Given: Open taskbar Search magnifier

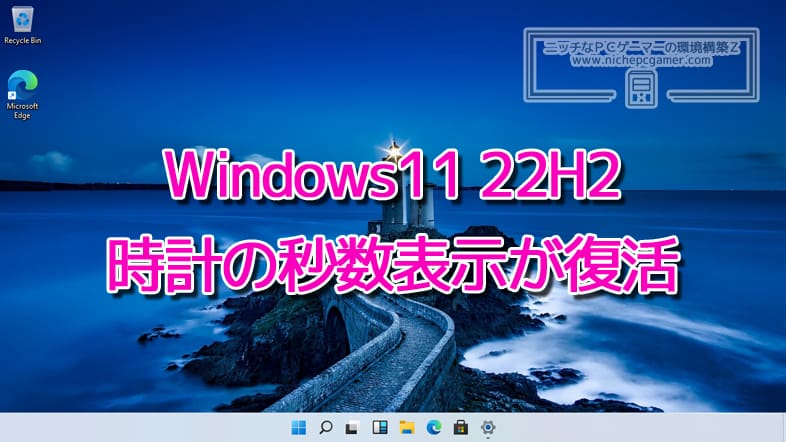Looking at the screenshot, I should pyautogui.click(x=326, y=427).
